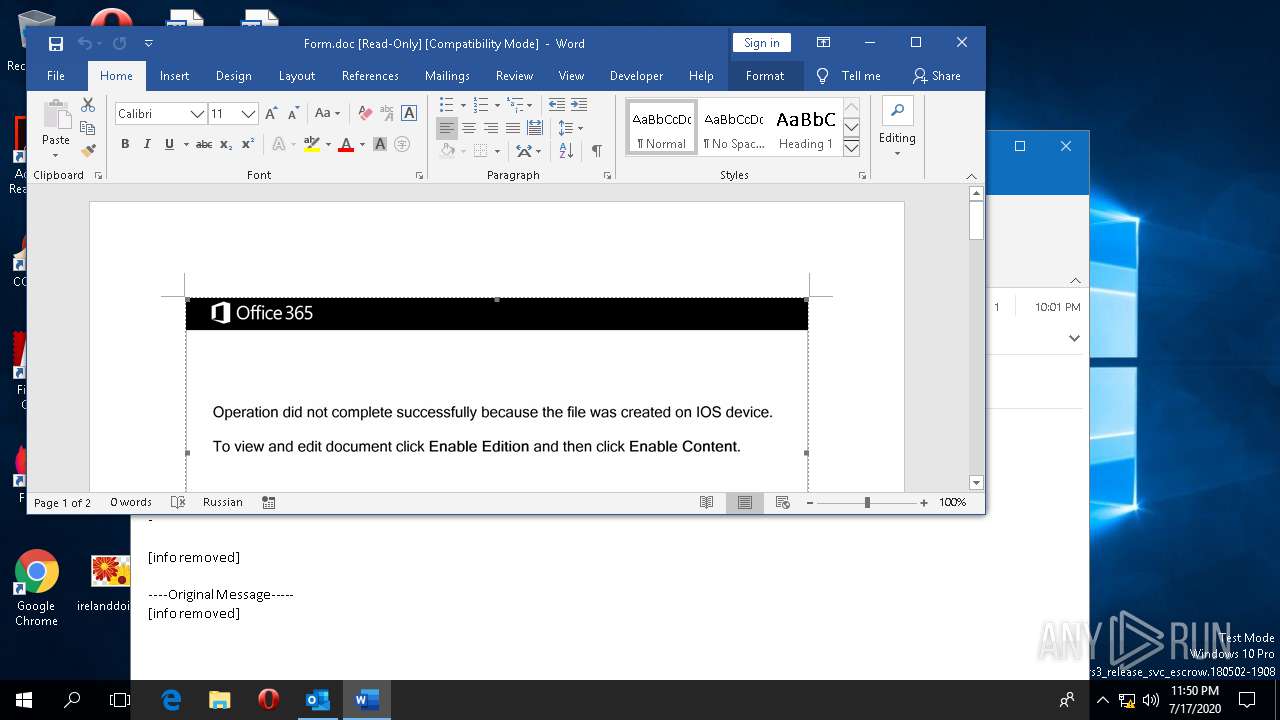This screenshot has width=1280, height=720.
Task: Click the Character Shading icon
Action: pos(380,144)
